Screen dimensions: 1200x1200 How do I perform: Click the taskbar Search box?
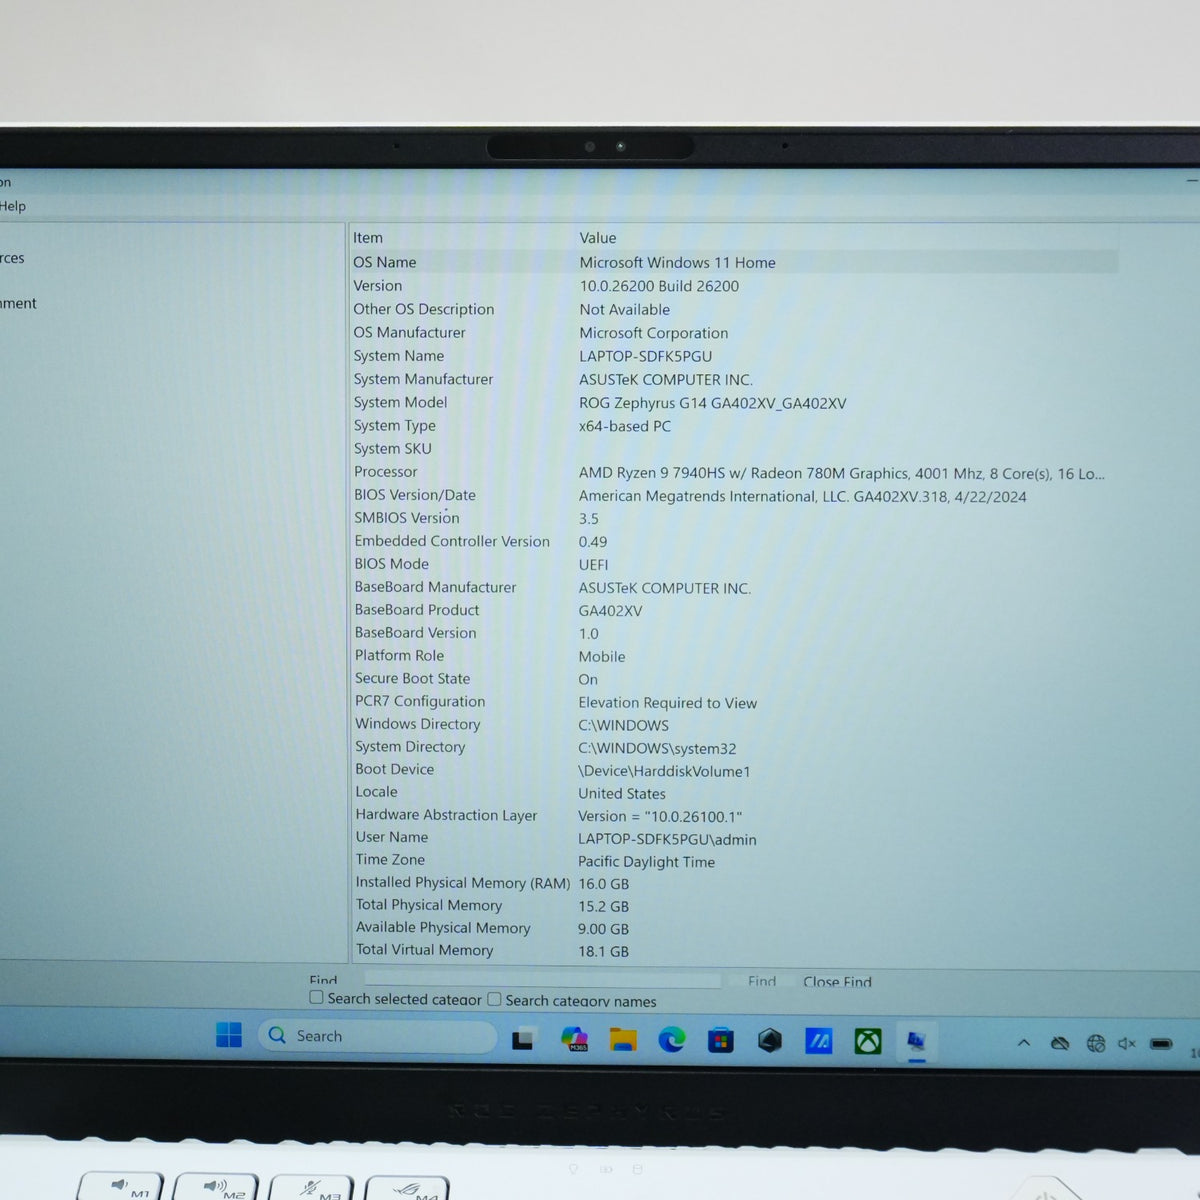pos(378,1036)
